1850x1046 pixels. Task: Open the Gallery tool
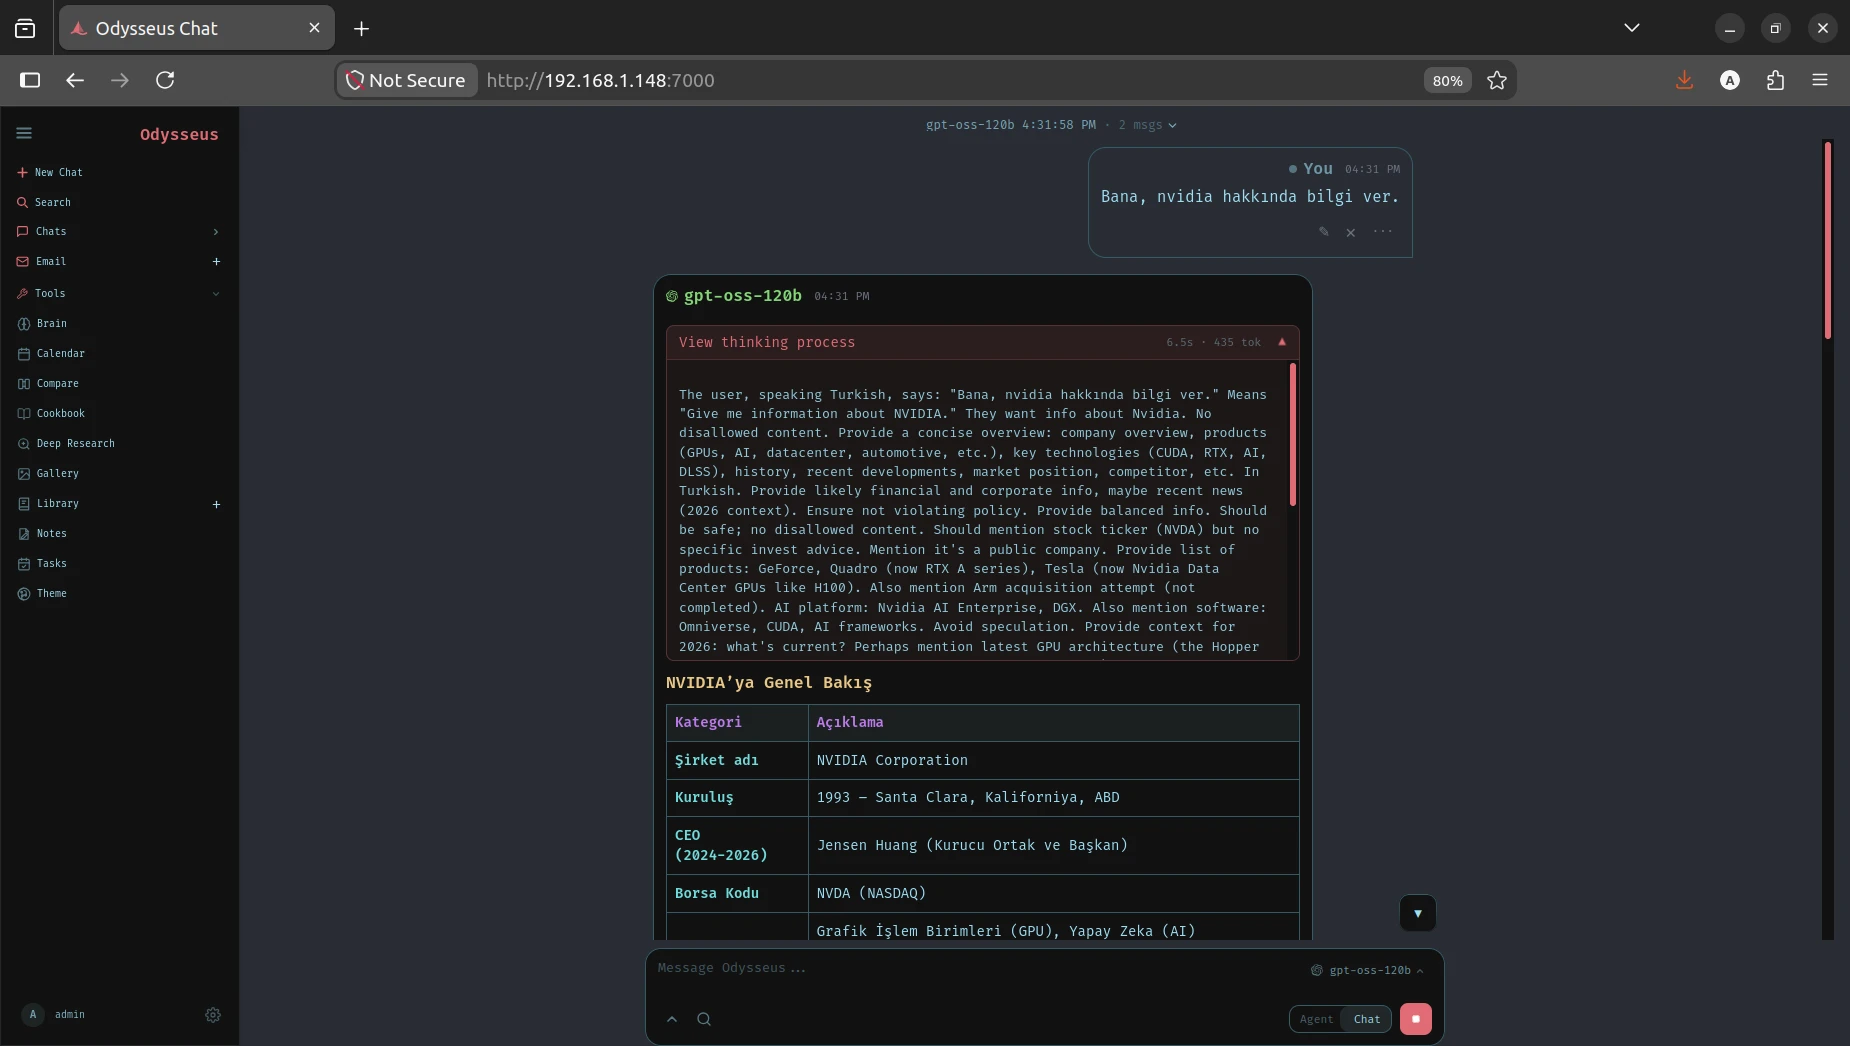[48, 473]
